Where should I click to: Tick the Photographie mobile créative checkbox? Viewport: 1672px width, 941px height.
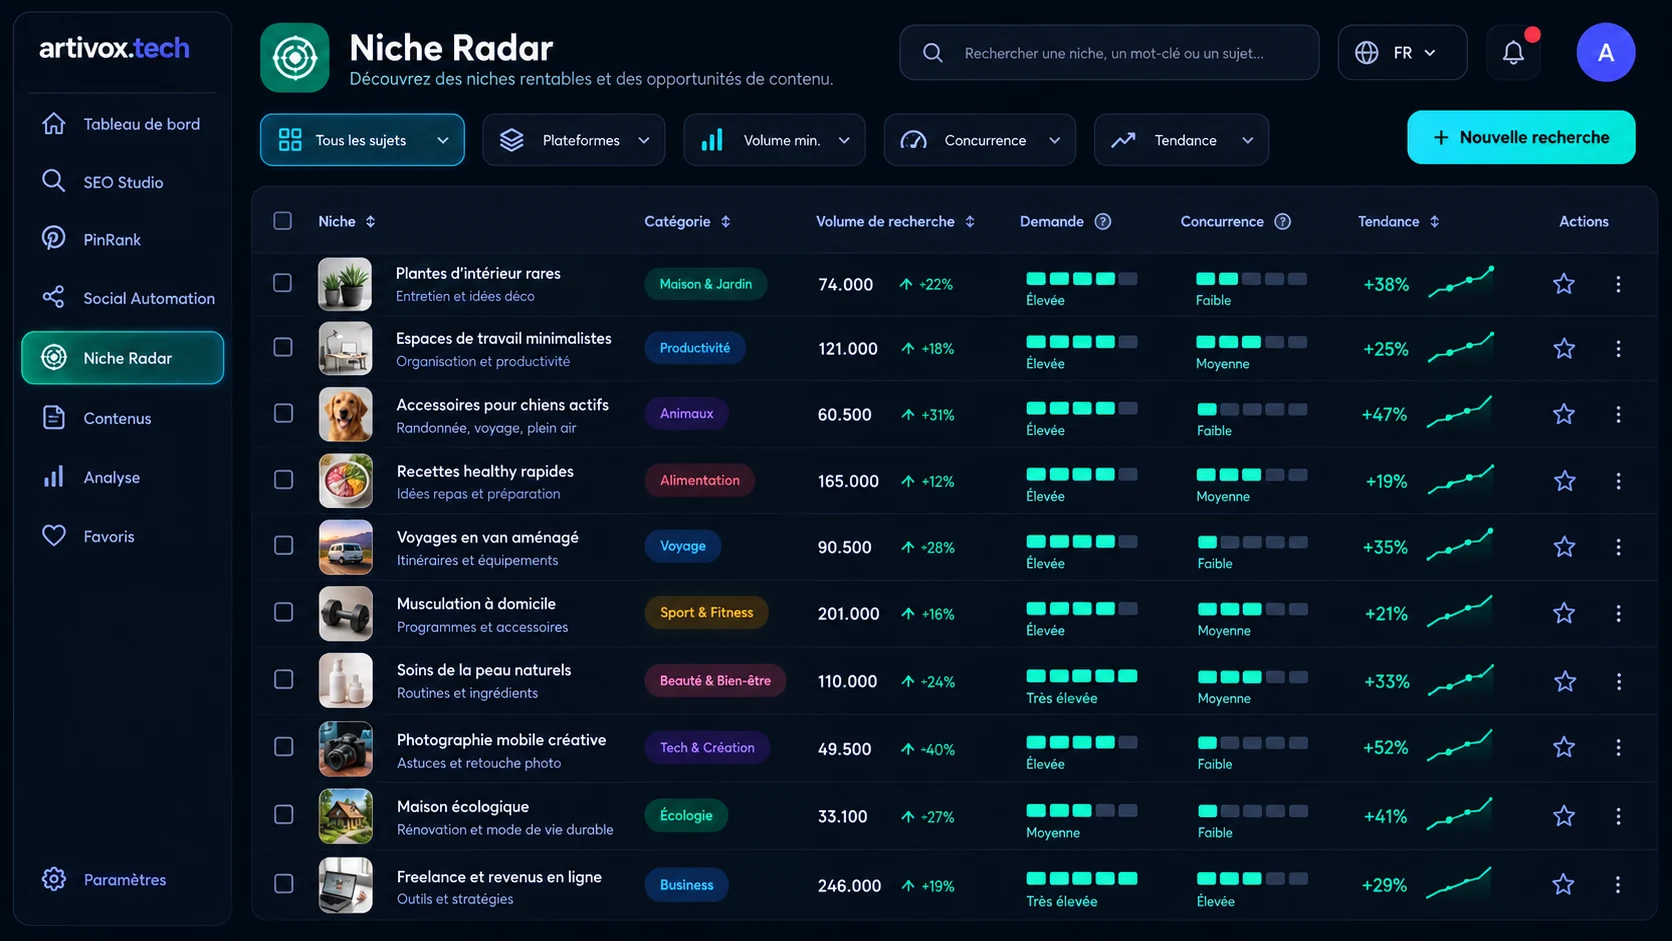pos(283,746)
